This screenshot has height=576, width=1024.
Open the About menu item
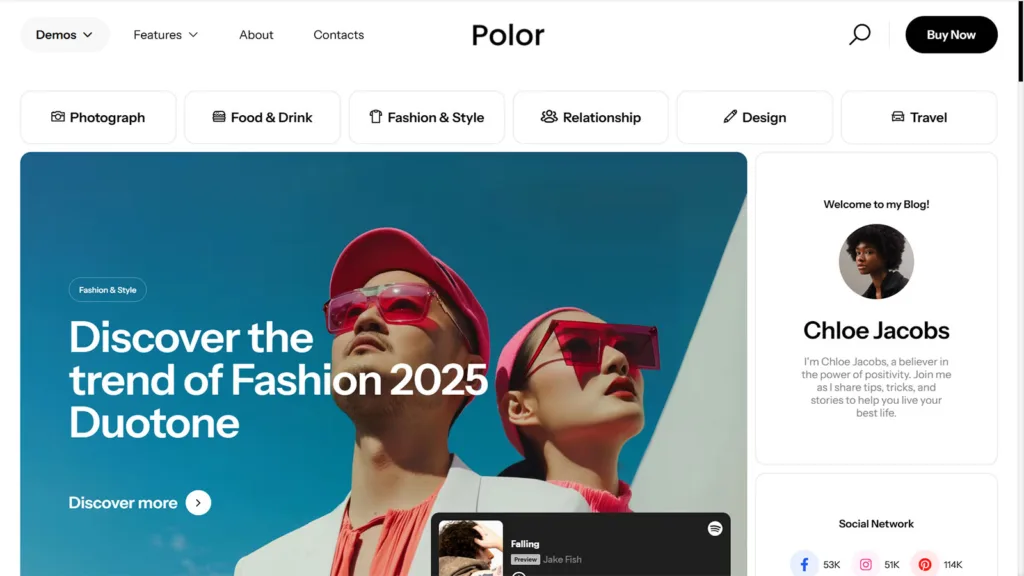[x=256, y=35]
